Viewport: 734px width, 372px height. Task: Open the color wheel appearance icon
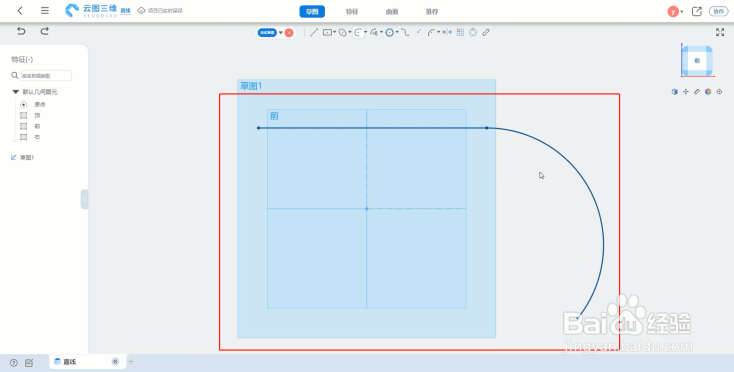coord(708,92)
